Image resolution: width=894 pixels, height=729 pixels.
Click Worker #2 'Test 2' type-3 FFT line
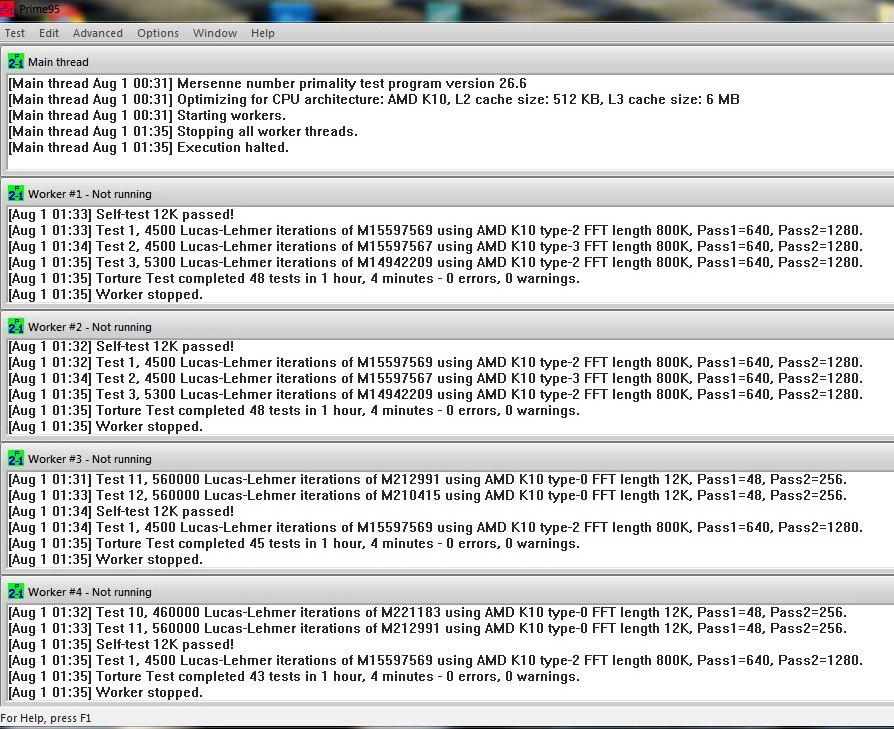click(x=436, y=378)
